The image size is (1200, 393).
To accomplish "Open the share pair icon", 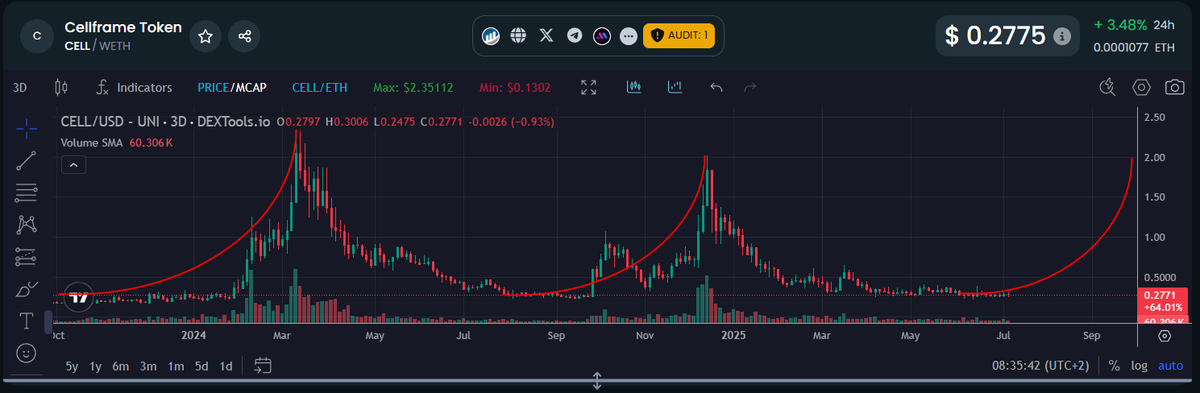I will pyautogui.click(x=245, y=36).
